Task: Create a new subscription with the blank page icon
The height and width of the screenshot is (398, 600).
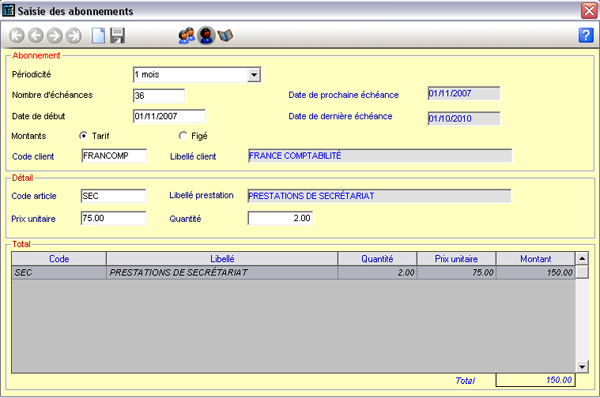Action: 98,36
